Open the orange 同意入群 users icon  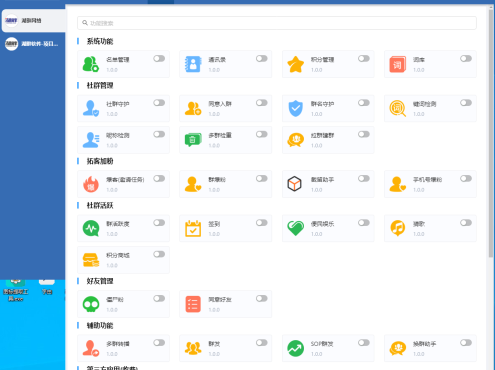[x=193, y=108]
